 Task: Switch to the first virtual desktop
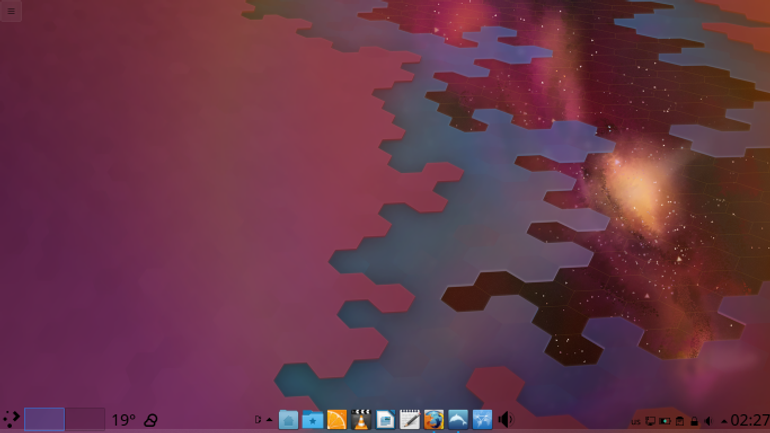(44, 419)
